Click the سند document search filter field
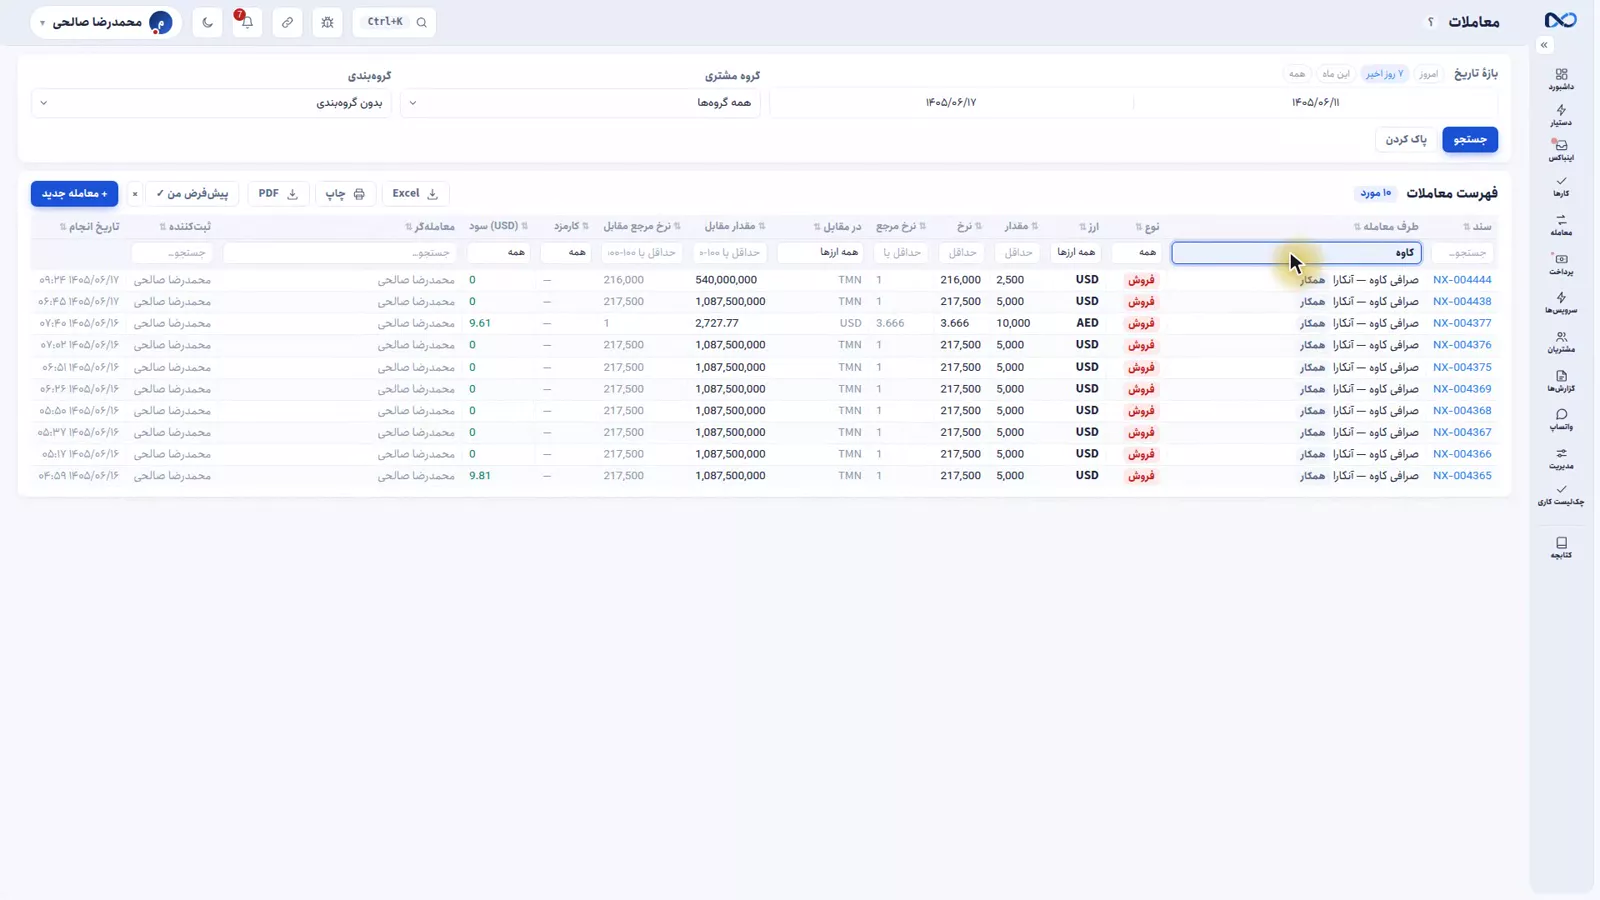This screenshot has width=1600, height=900. (1462, 253)
